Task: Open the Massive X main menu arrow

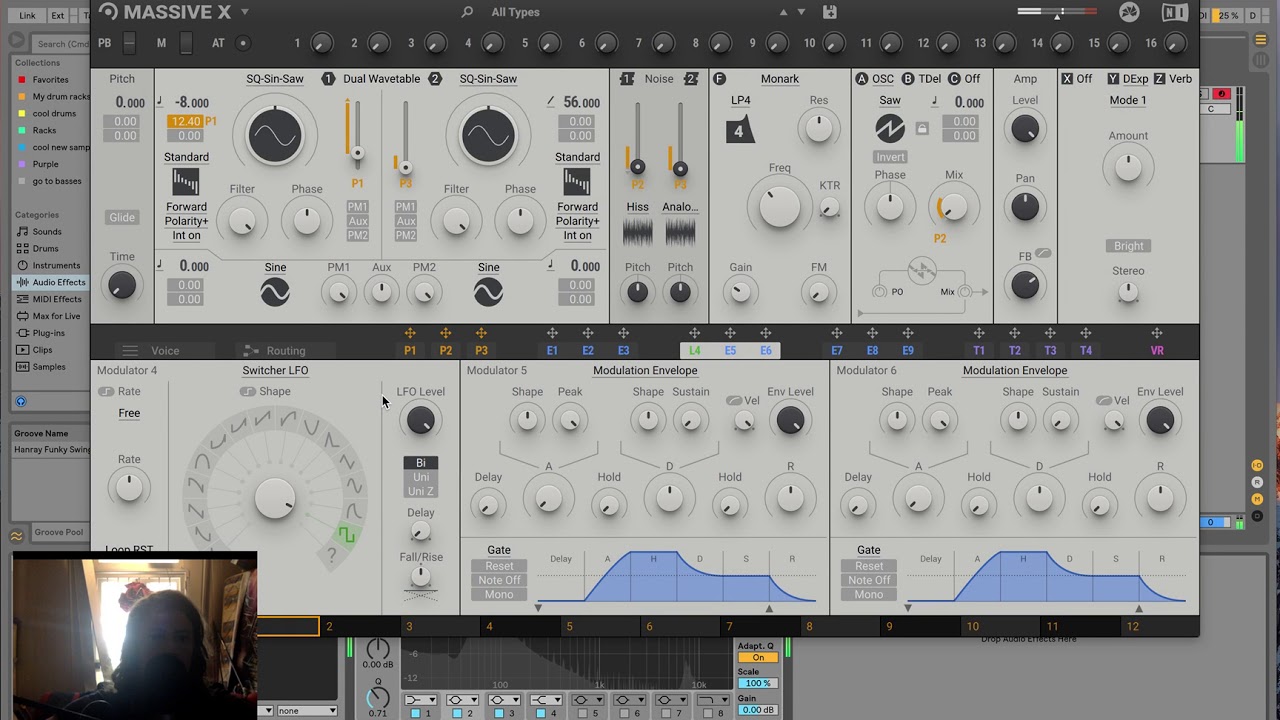Action: tap(245, 12)
